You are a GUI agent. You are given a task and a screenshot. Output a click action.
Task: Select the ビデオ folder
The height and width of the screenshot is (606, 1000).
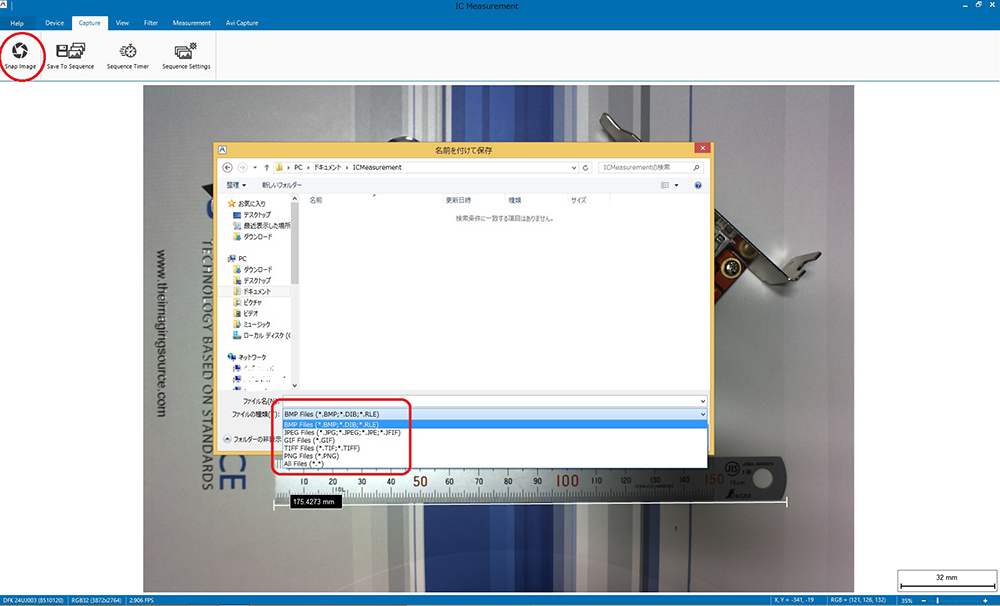[x=246, y=313]
